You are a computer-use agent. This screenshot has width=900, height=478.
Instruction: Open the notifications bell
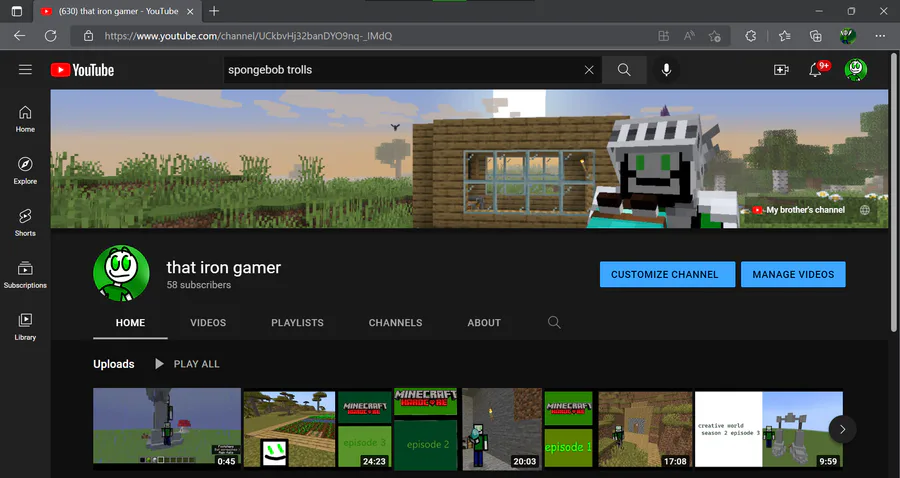pyautogui.click(x=815, y=70)
